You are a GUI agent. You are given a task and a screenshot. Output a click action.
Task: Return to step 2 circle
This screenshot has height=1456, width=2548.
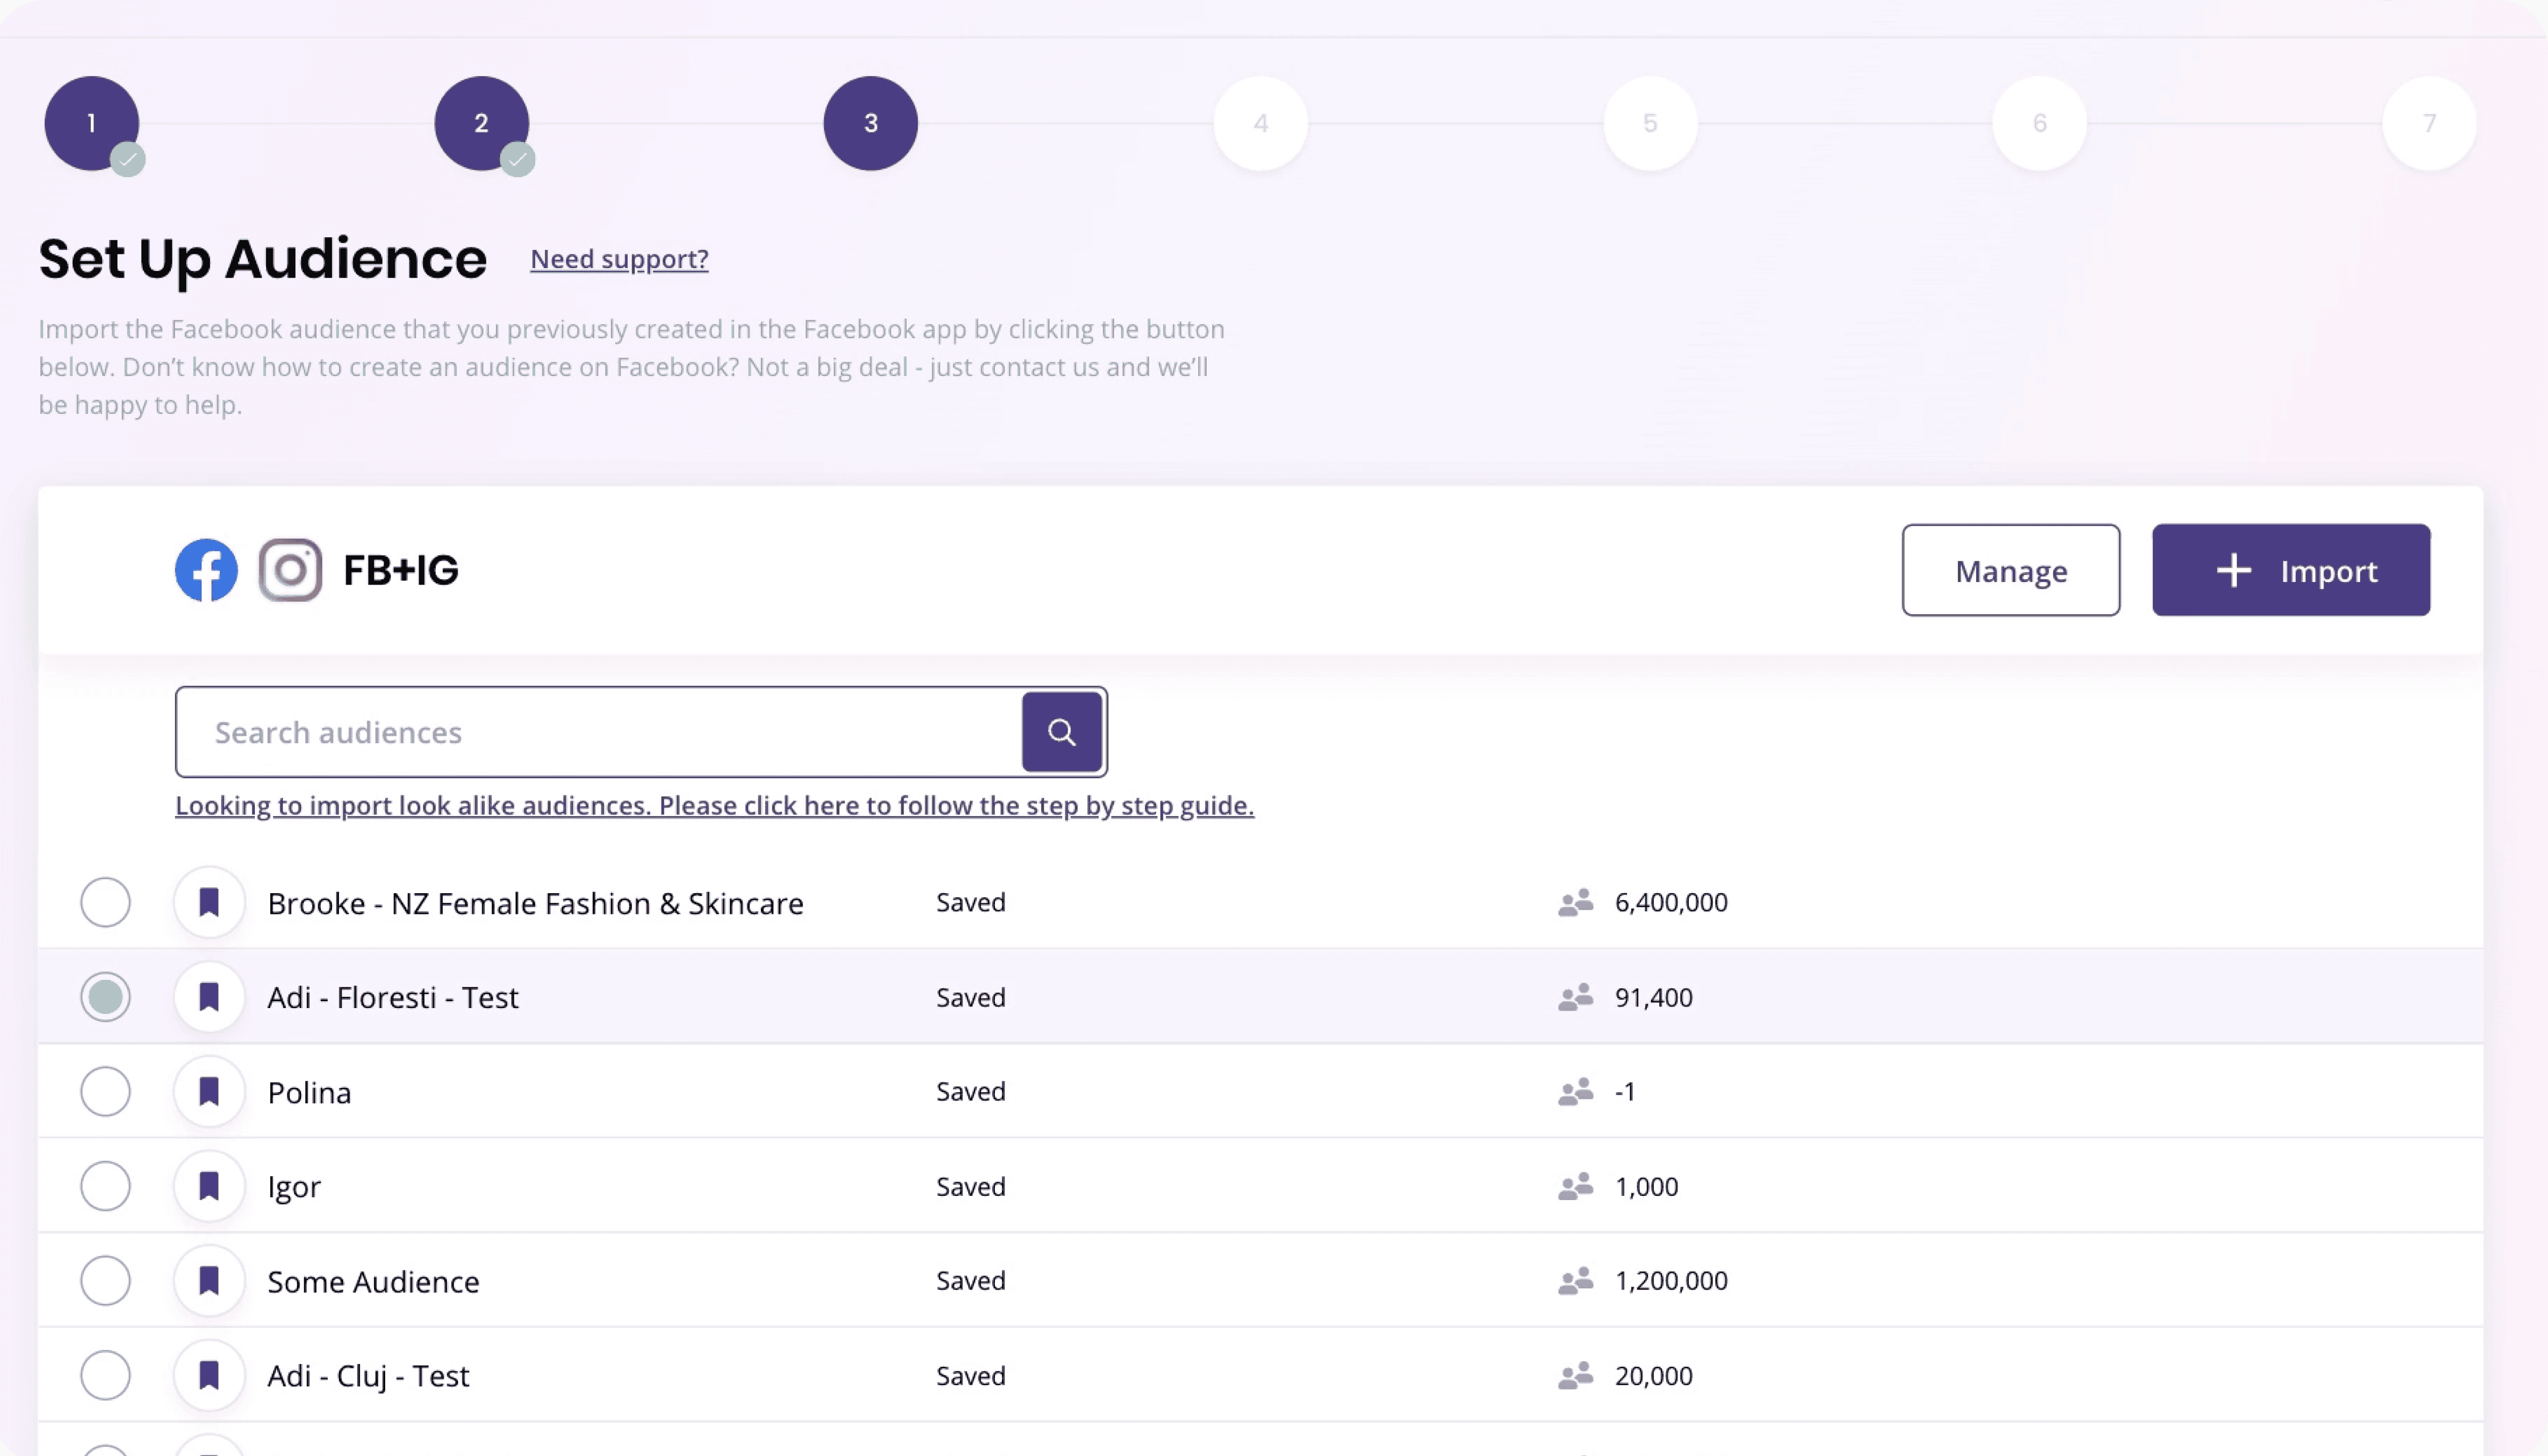(481, 123)
